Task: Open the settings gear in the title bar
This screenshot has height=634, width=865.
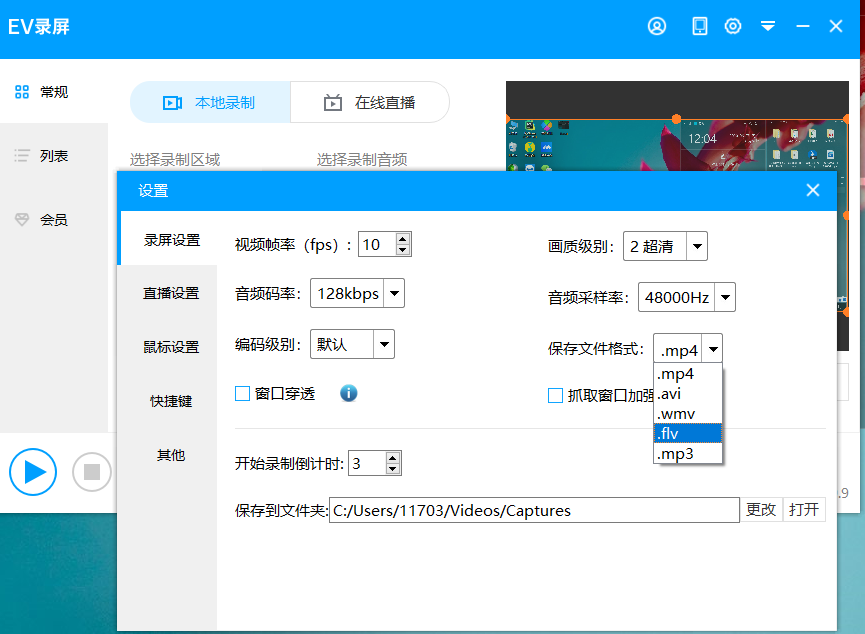Action: (x=733, y=26)
